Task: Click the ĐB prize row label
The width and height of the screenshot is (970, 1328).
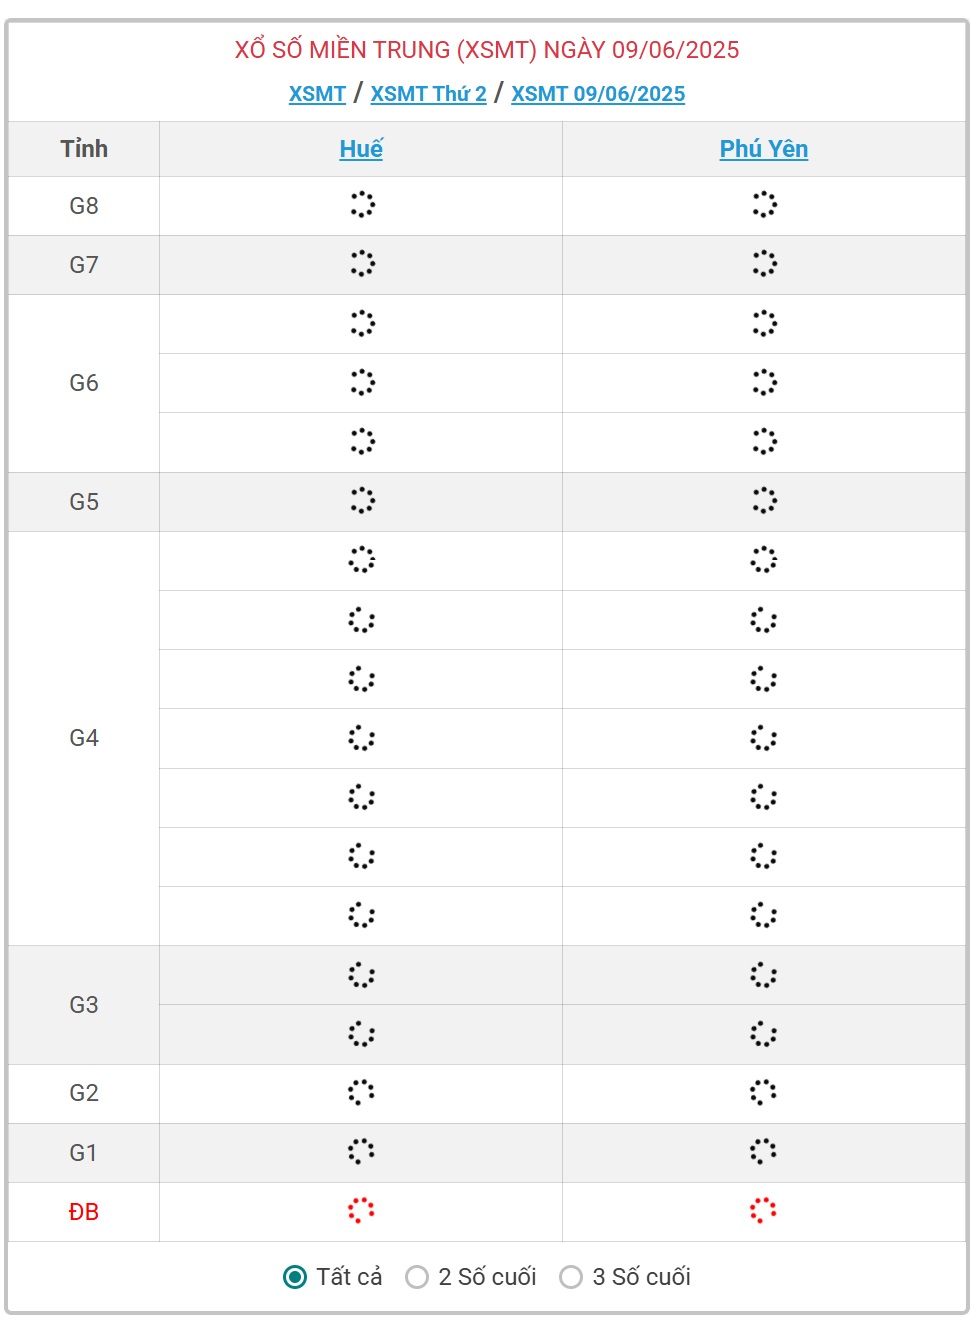Action: point(84,1212)
